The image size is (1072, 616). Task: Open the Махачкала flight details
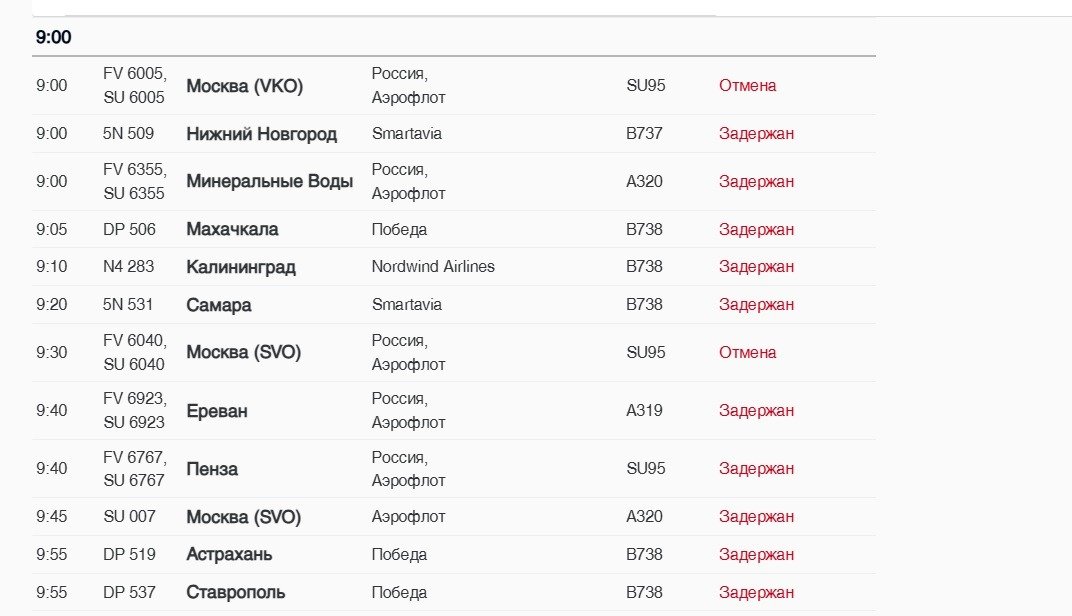232,230
